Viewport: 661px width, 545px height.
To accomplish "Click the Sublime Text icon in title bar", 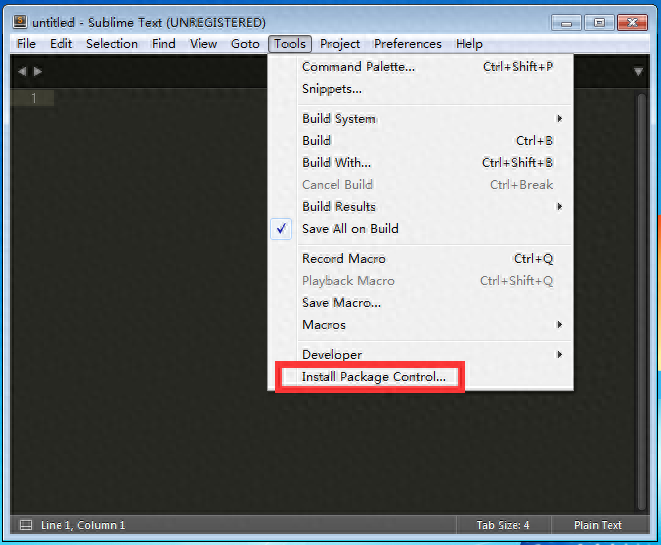I will 20,21.
